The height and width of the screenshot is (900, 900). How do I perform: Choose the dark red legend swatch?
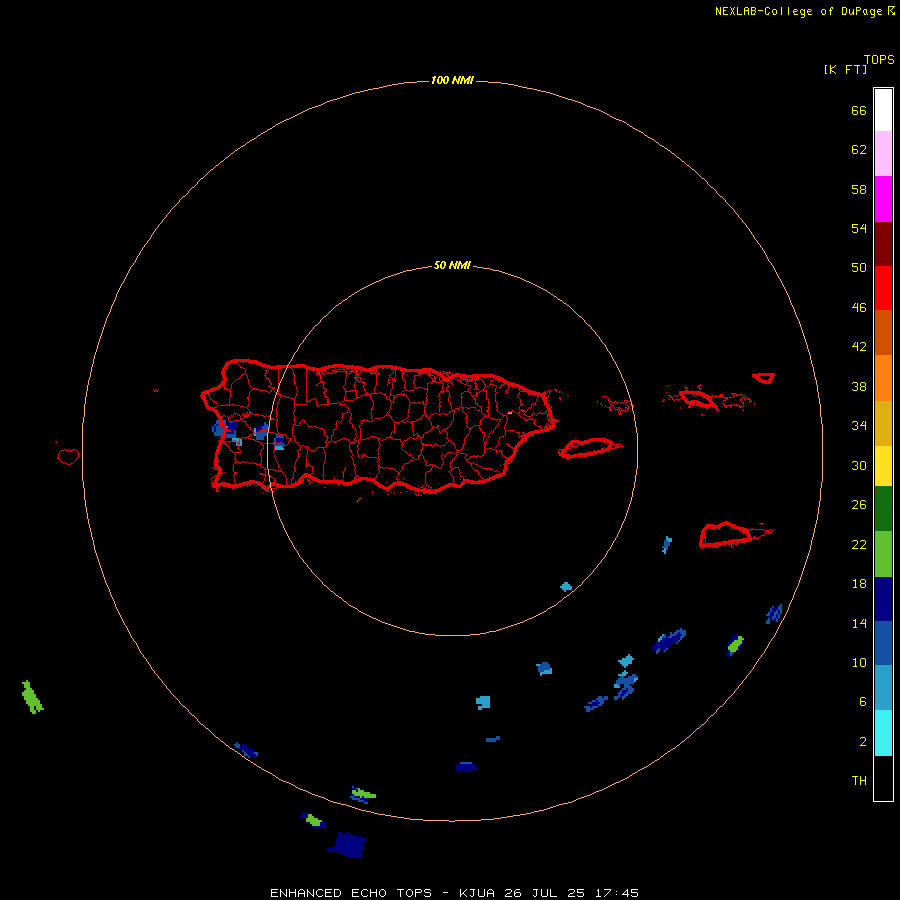coord(883,243)
